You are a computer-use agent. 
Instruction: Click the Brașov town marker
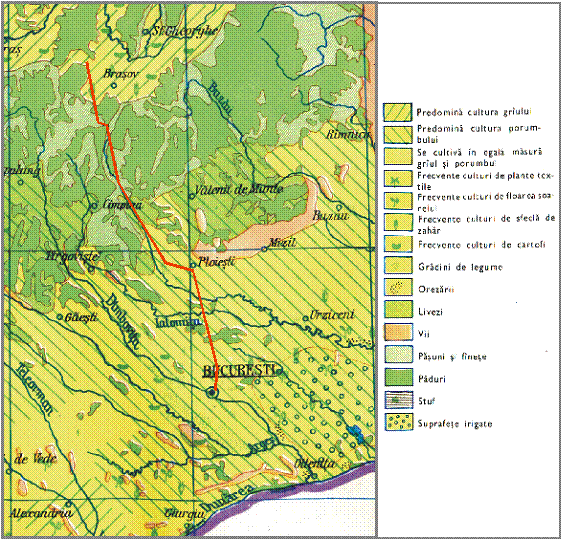click(114, 86)
